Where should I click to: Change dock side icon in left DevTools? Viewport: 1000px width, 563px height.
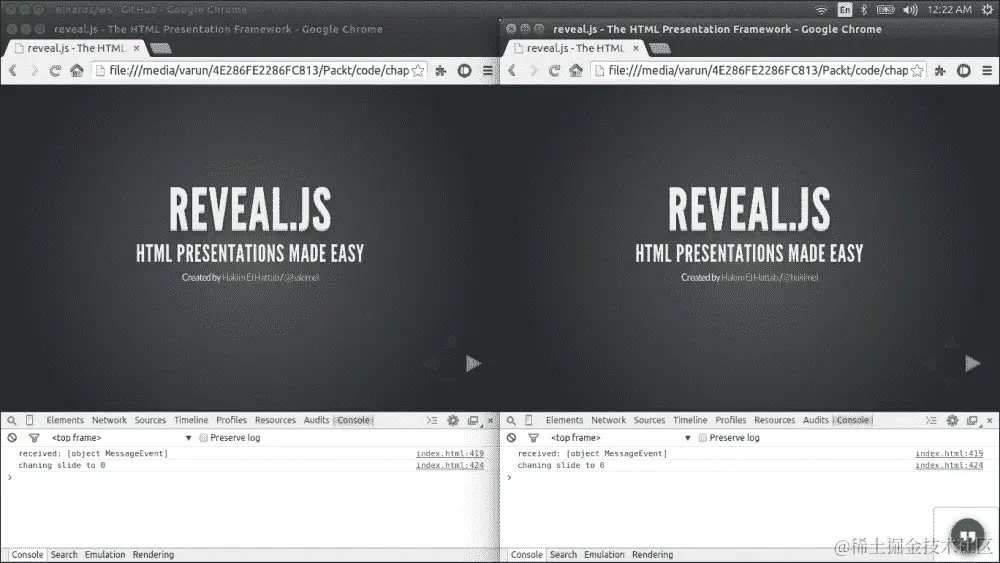[x=473, y=421]
